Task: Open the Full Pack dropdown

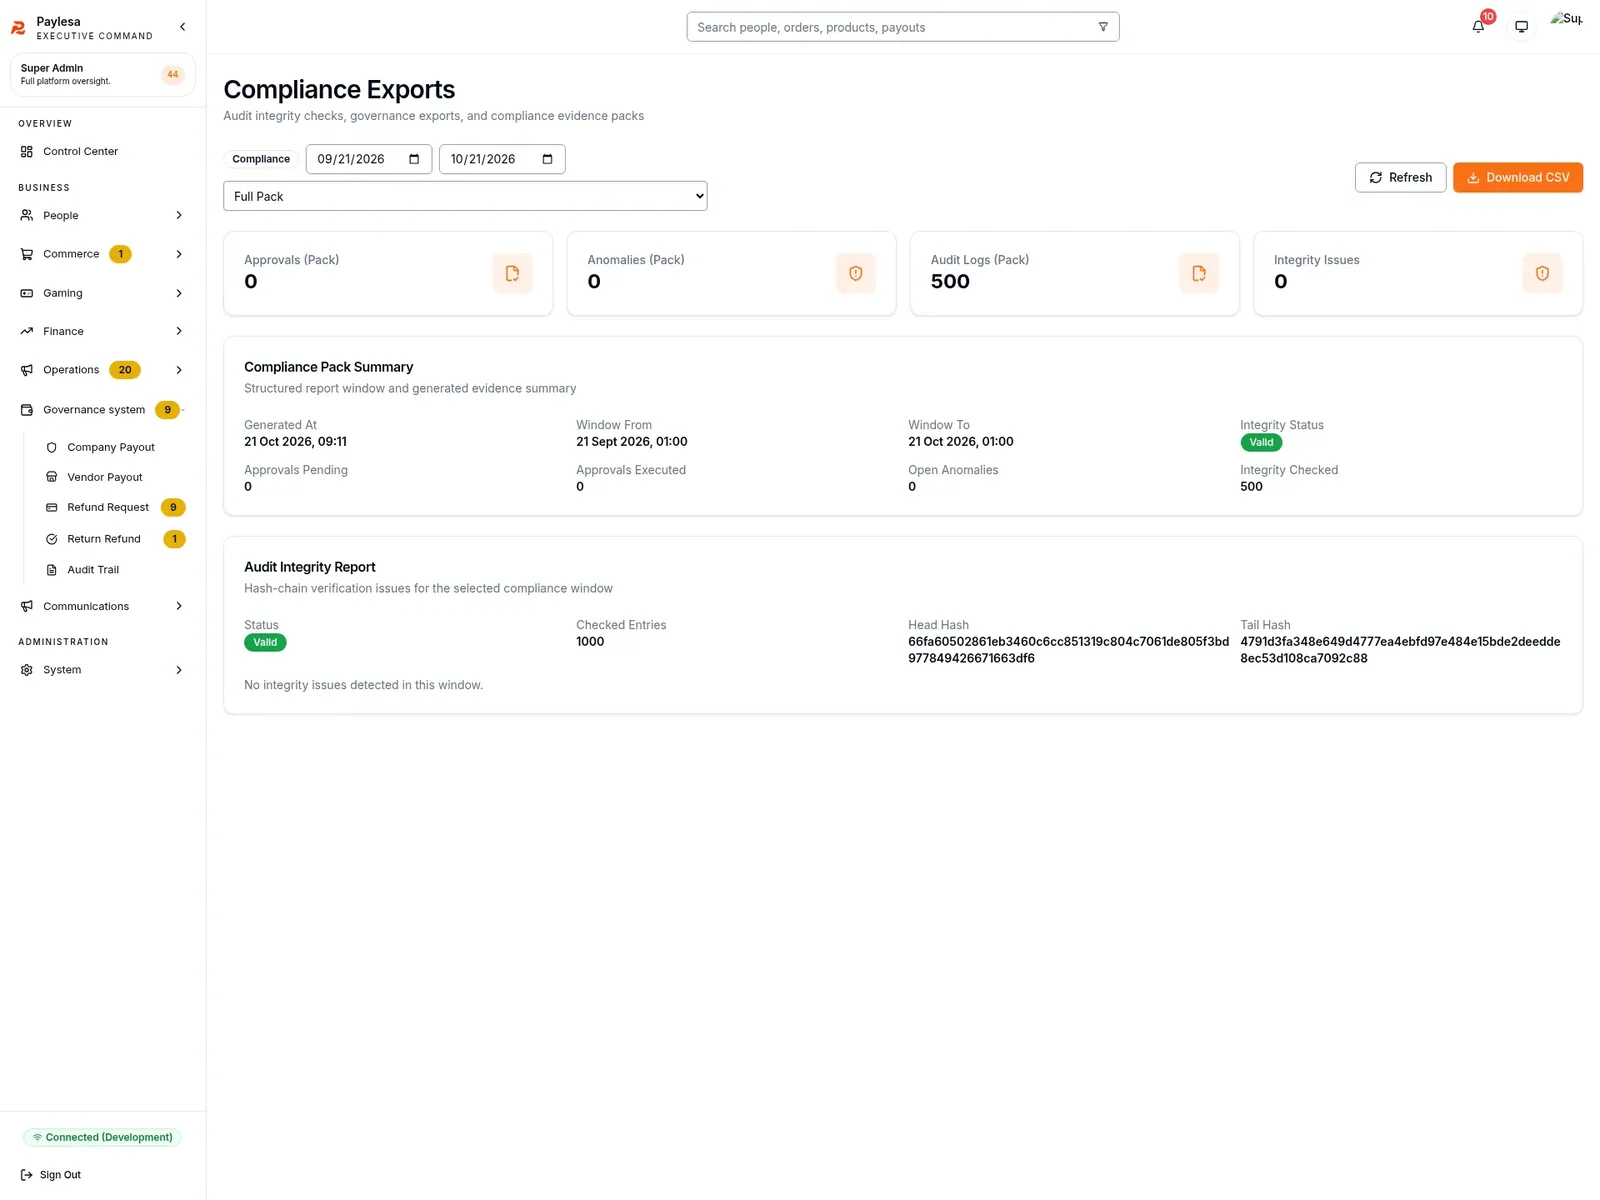Action: point(465,196)
